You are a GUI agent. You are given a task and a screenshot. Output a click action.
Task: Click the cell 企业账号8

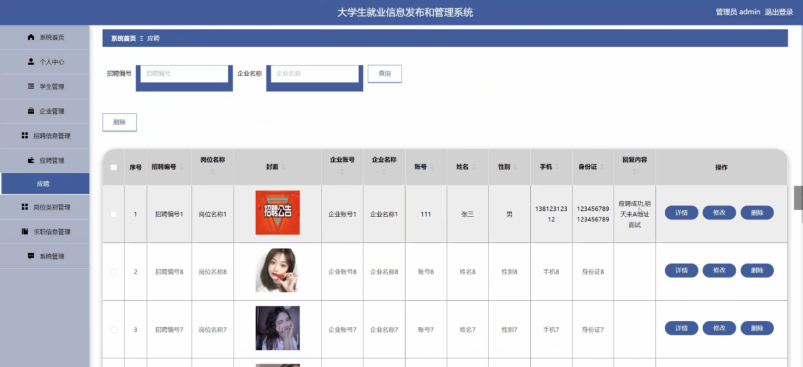343,272
